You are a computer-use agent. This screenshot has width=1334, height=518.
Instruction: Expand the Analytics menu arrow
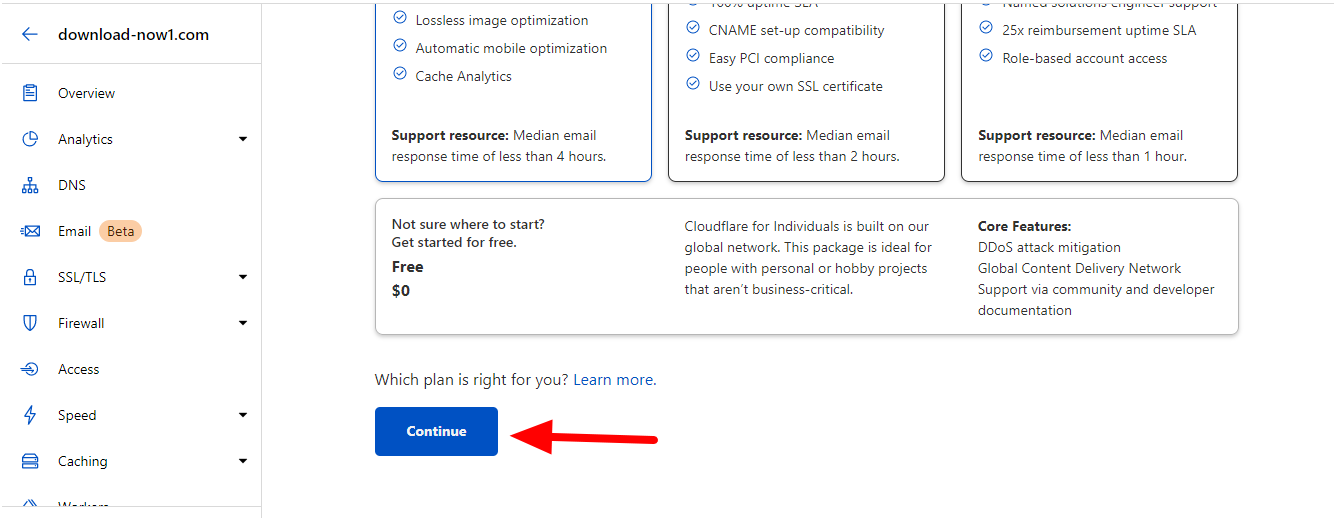coord(243,139)
